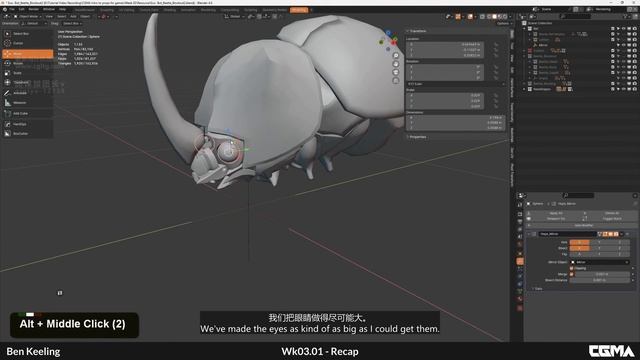Open the viewport shading options dropdown

(x=510, y=17)
